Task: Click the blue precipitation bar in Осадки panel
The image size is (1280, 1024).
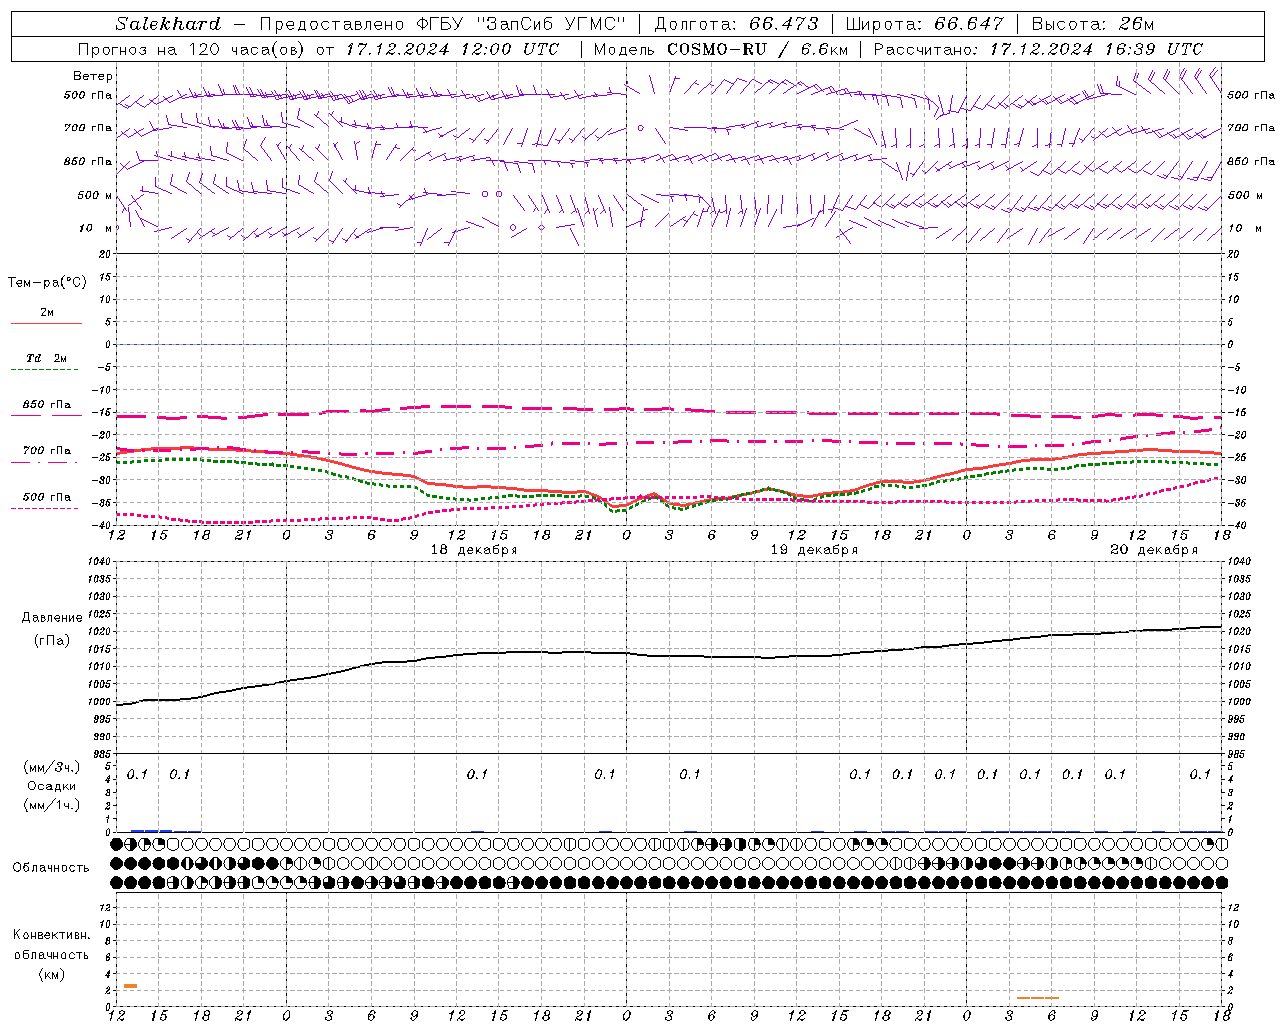Action: coord(151,831)
